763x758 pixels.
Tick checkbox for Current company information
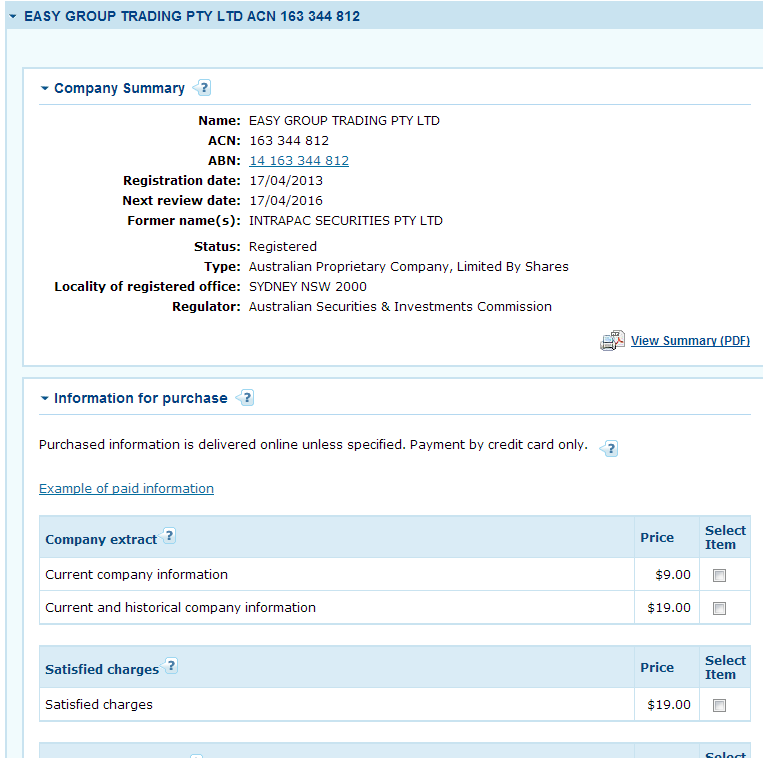(x=719, y=575)
